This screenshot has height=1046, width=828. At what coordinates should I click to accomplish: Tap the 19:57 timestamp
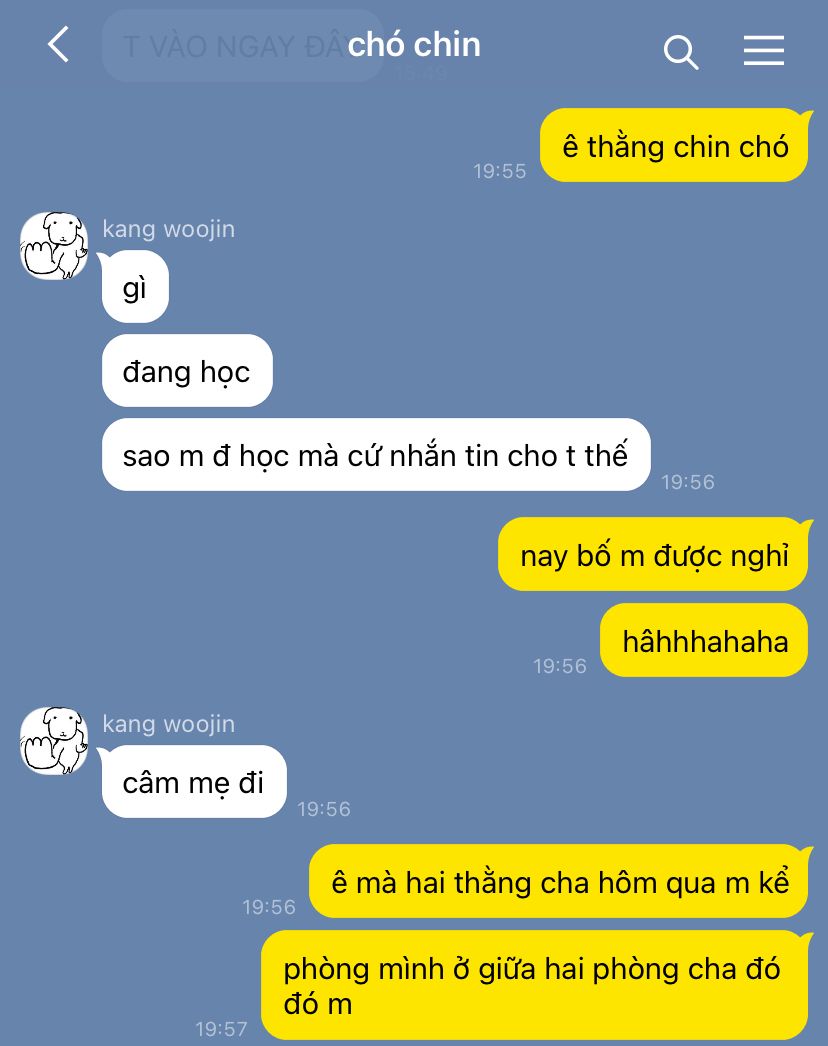pyautogui.click(x=222, y=1029)
